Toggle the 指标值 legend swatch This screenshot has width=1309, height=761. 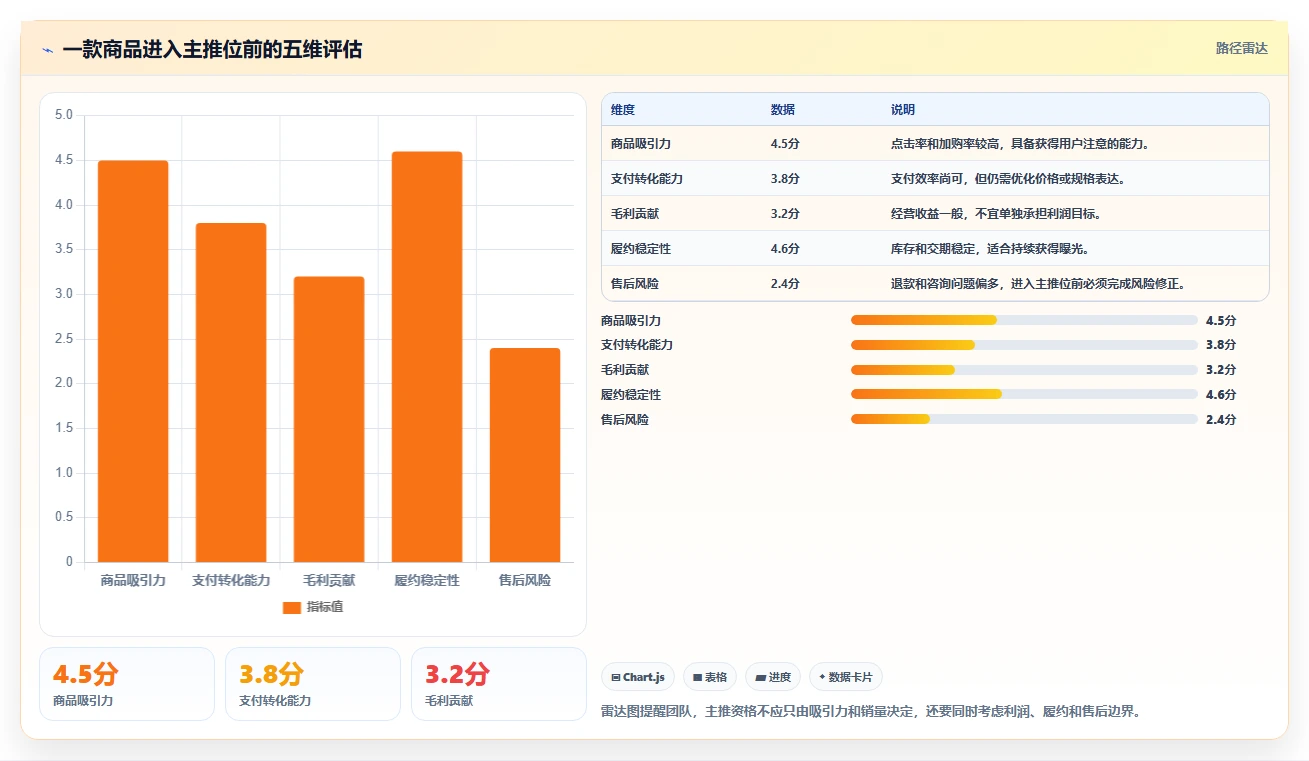292,607
